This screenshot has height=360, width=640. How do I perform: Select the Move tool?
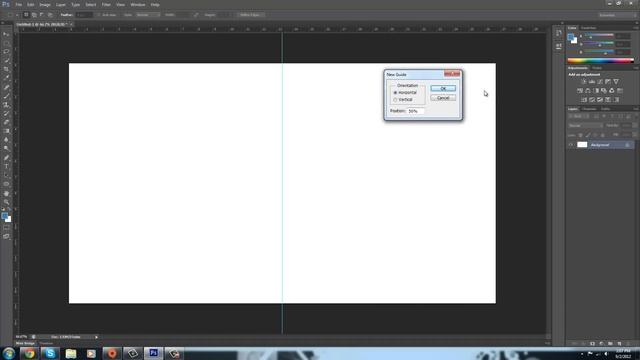pyautogui.click(x=6, y=35)
